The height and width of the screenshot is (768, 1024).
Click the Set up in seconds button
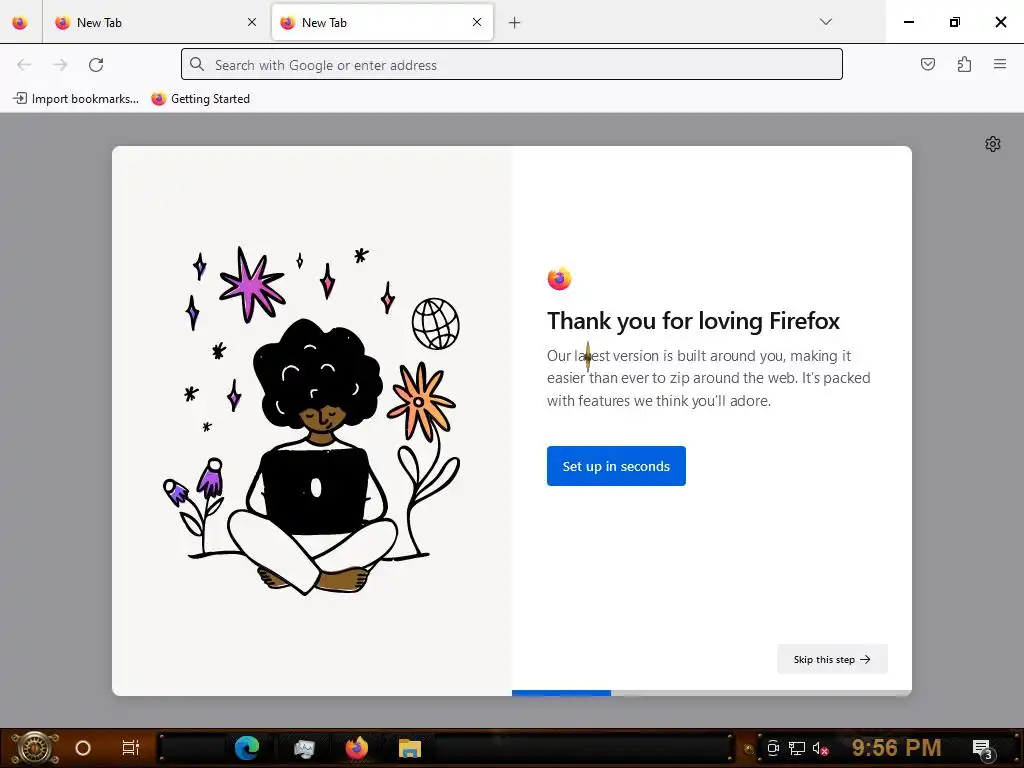point(616,466)
